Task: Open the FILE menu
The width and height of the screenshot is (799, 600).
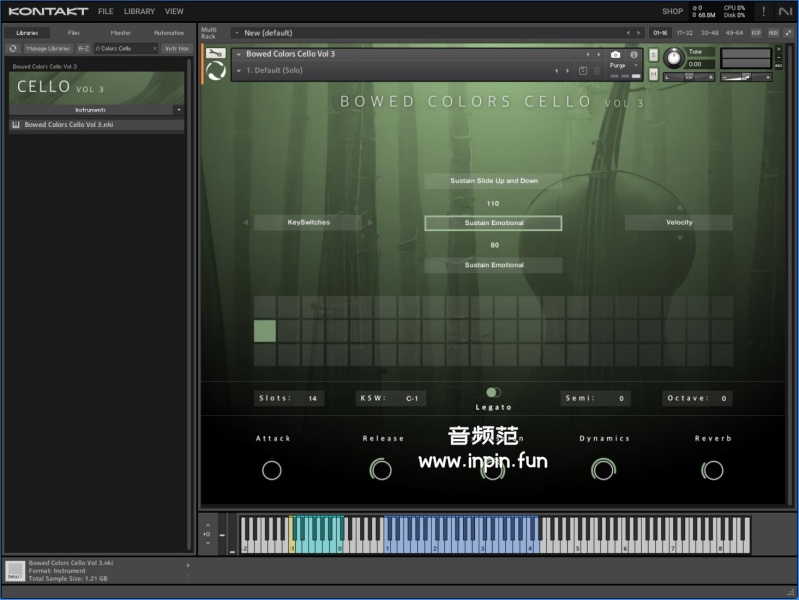Action: [x=105, y=11]
